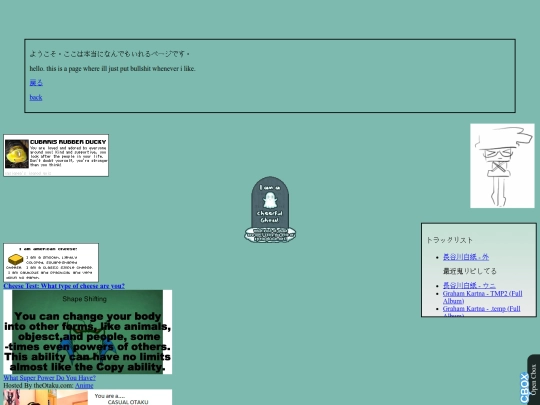Open the sketched character drawing image

coord(502,166)
